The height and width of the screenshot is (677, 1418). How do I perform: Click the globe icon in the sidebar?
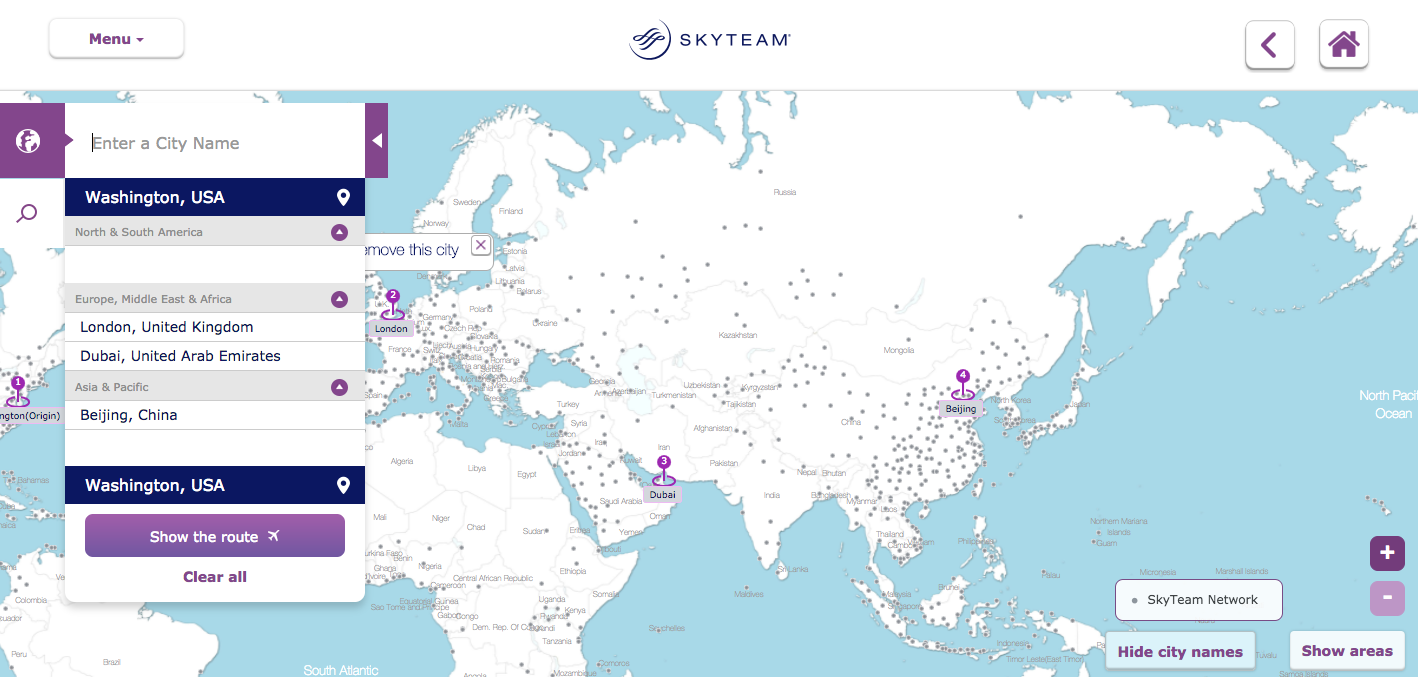(28, 141)
